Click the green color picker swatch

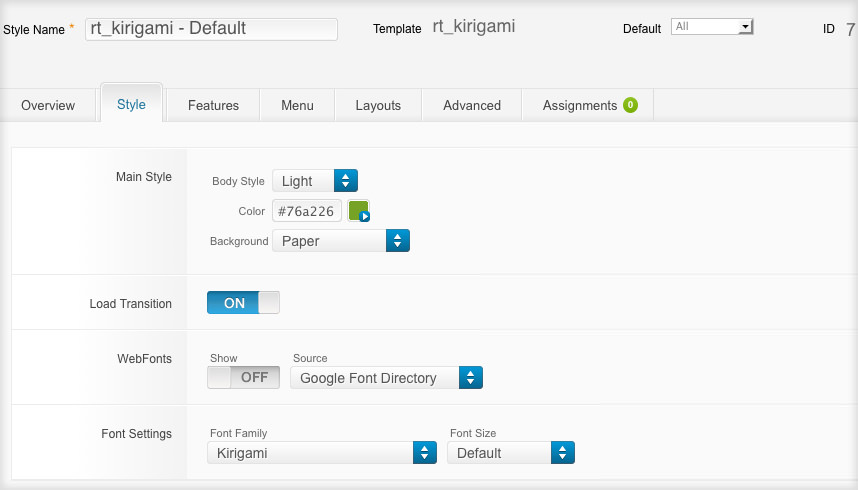pyautogui.click(x=359, y=211)
